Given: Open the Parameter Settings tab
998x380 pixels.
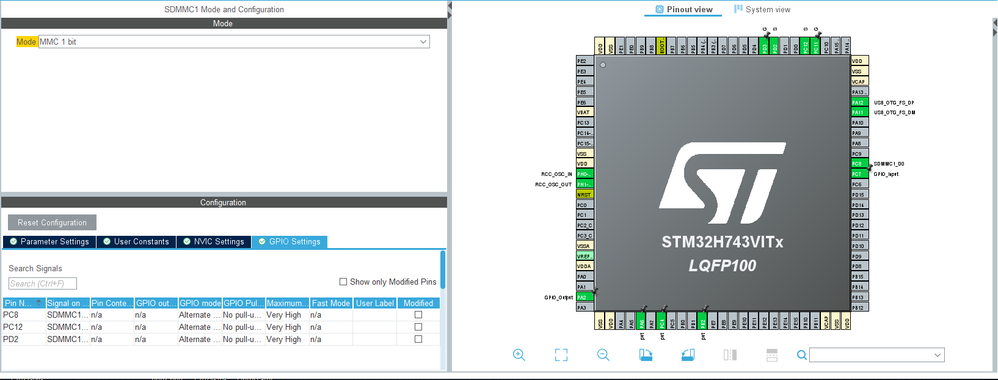Looking at the screenshot, I should point(50,242).
